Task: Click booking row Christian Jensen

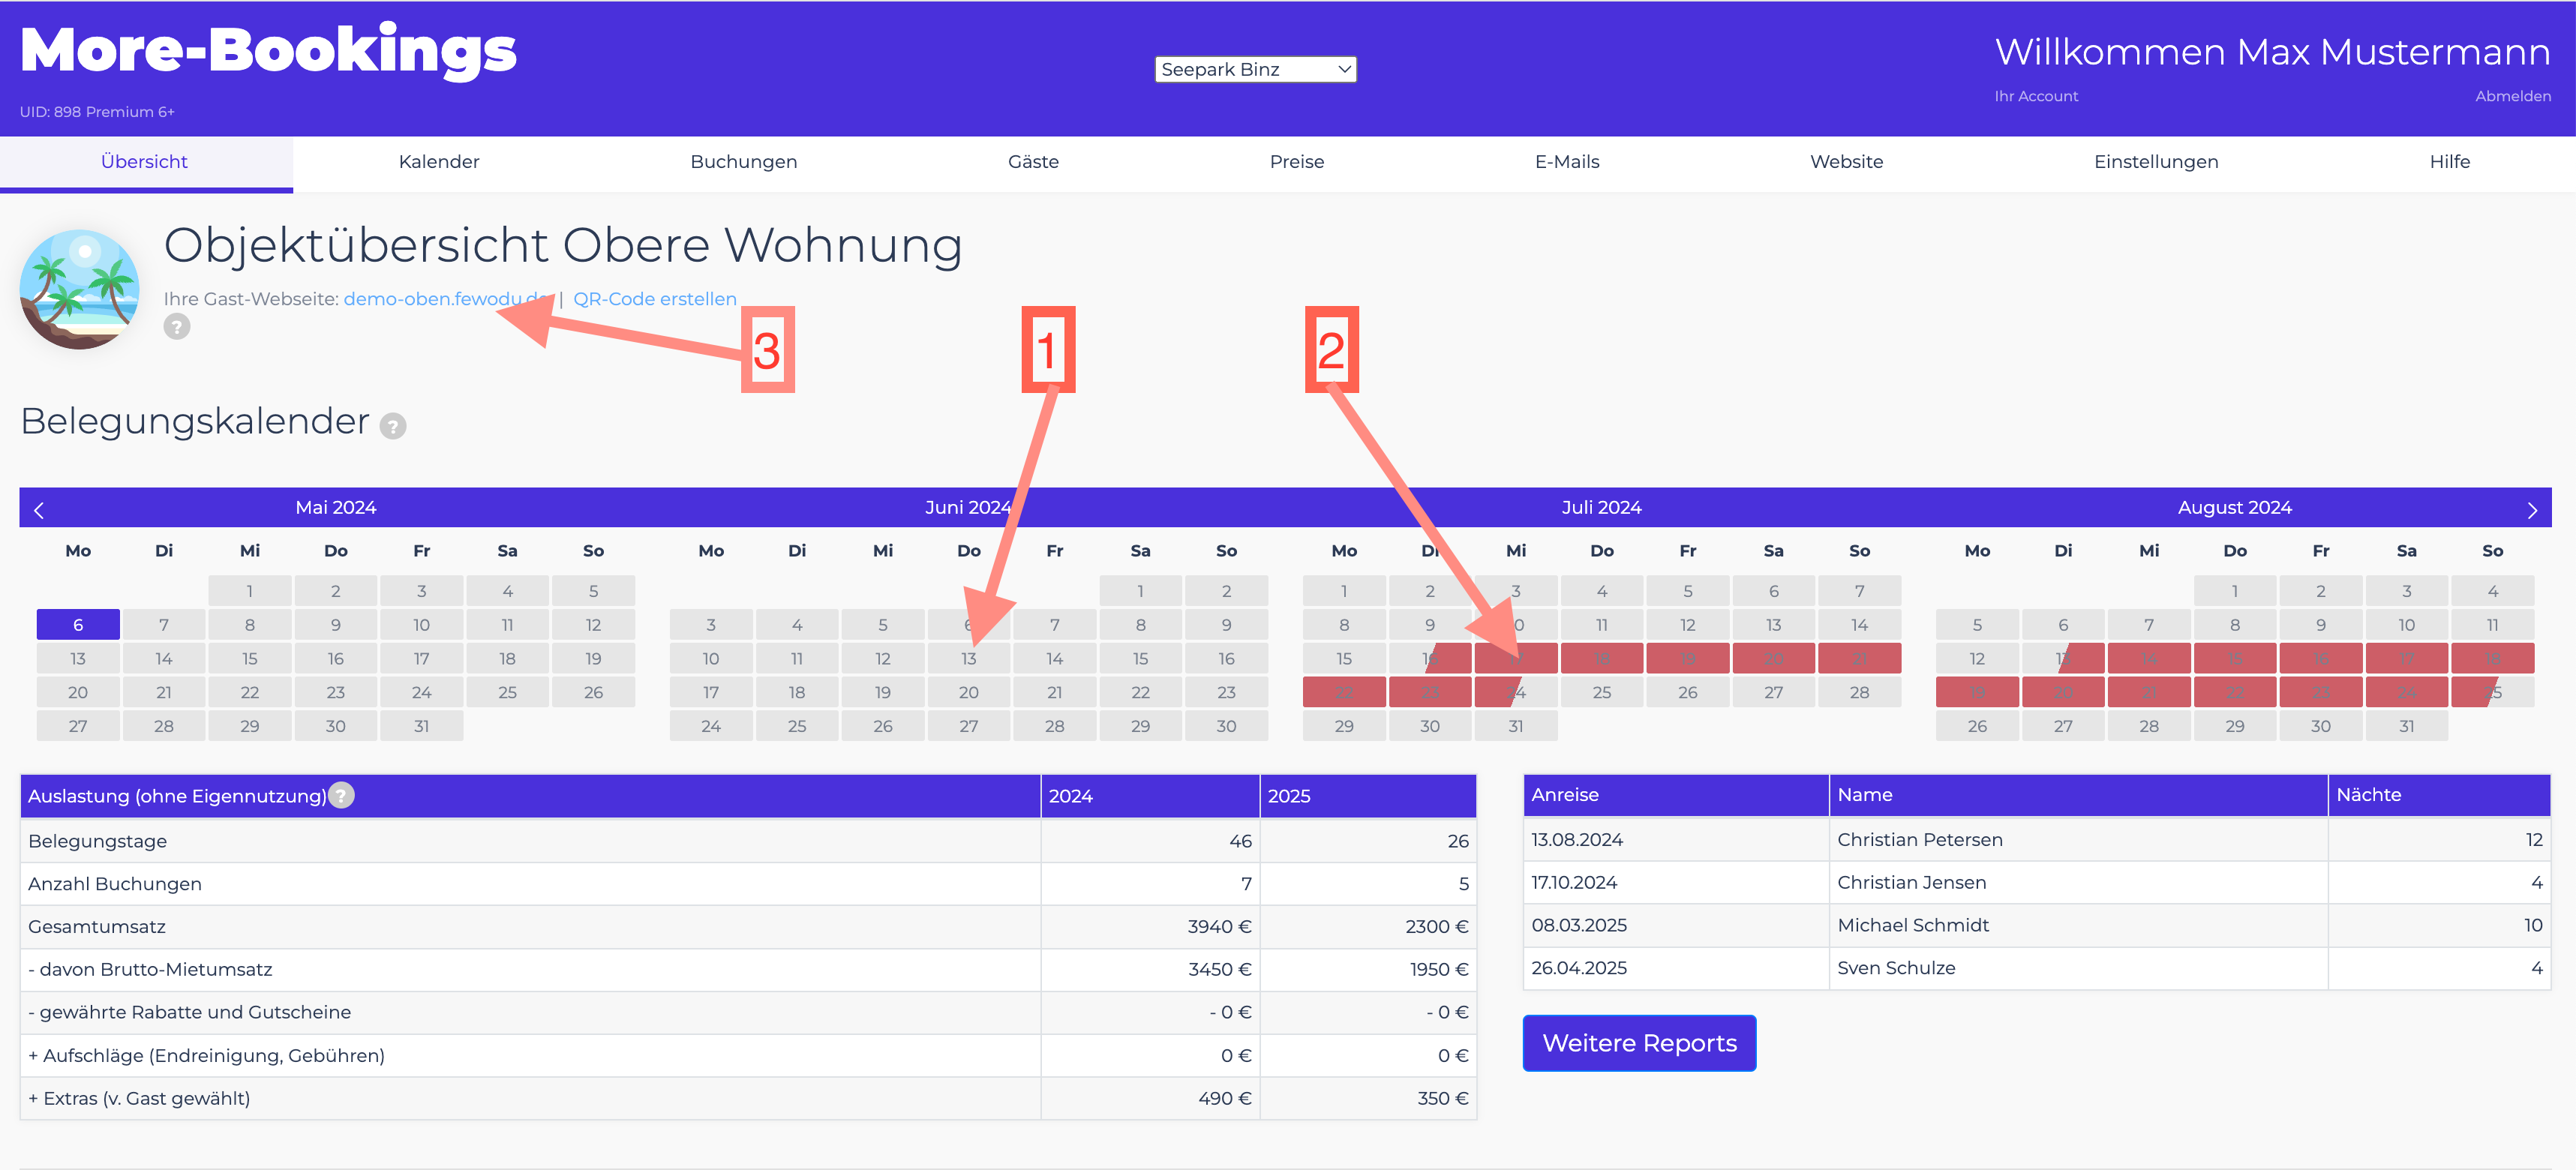Action: pyautogui.click(x=2036, y=883)
